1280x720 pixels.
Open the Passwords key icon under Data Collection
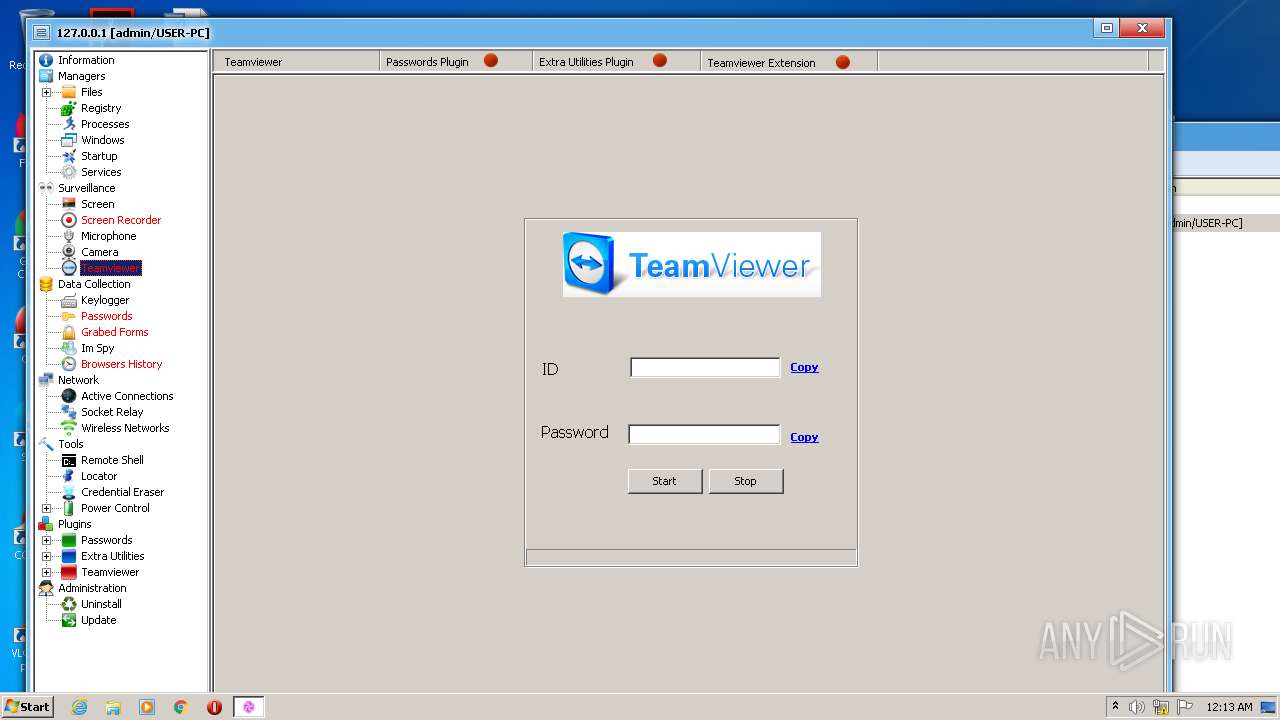(x=69, y=316)
